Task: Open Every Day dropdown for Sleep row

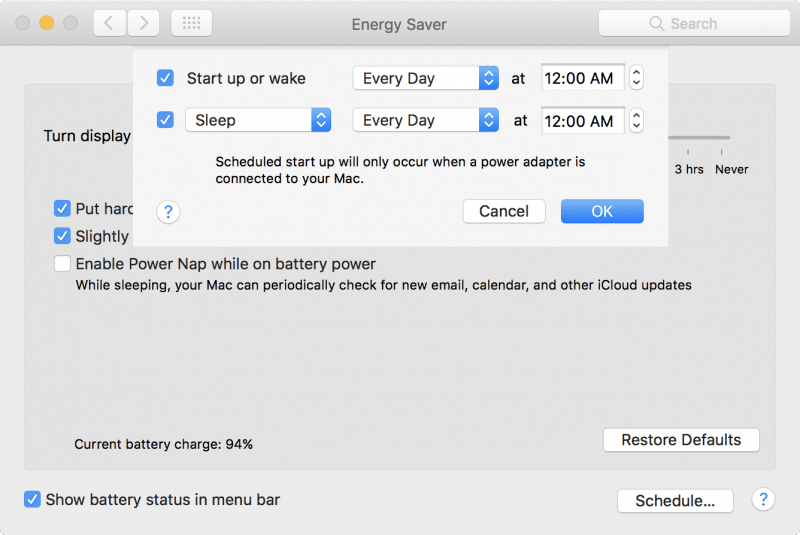Action: (x=426, y=120)
